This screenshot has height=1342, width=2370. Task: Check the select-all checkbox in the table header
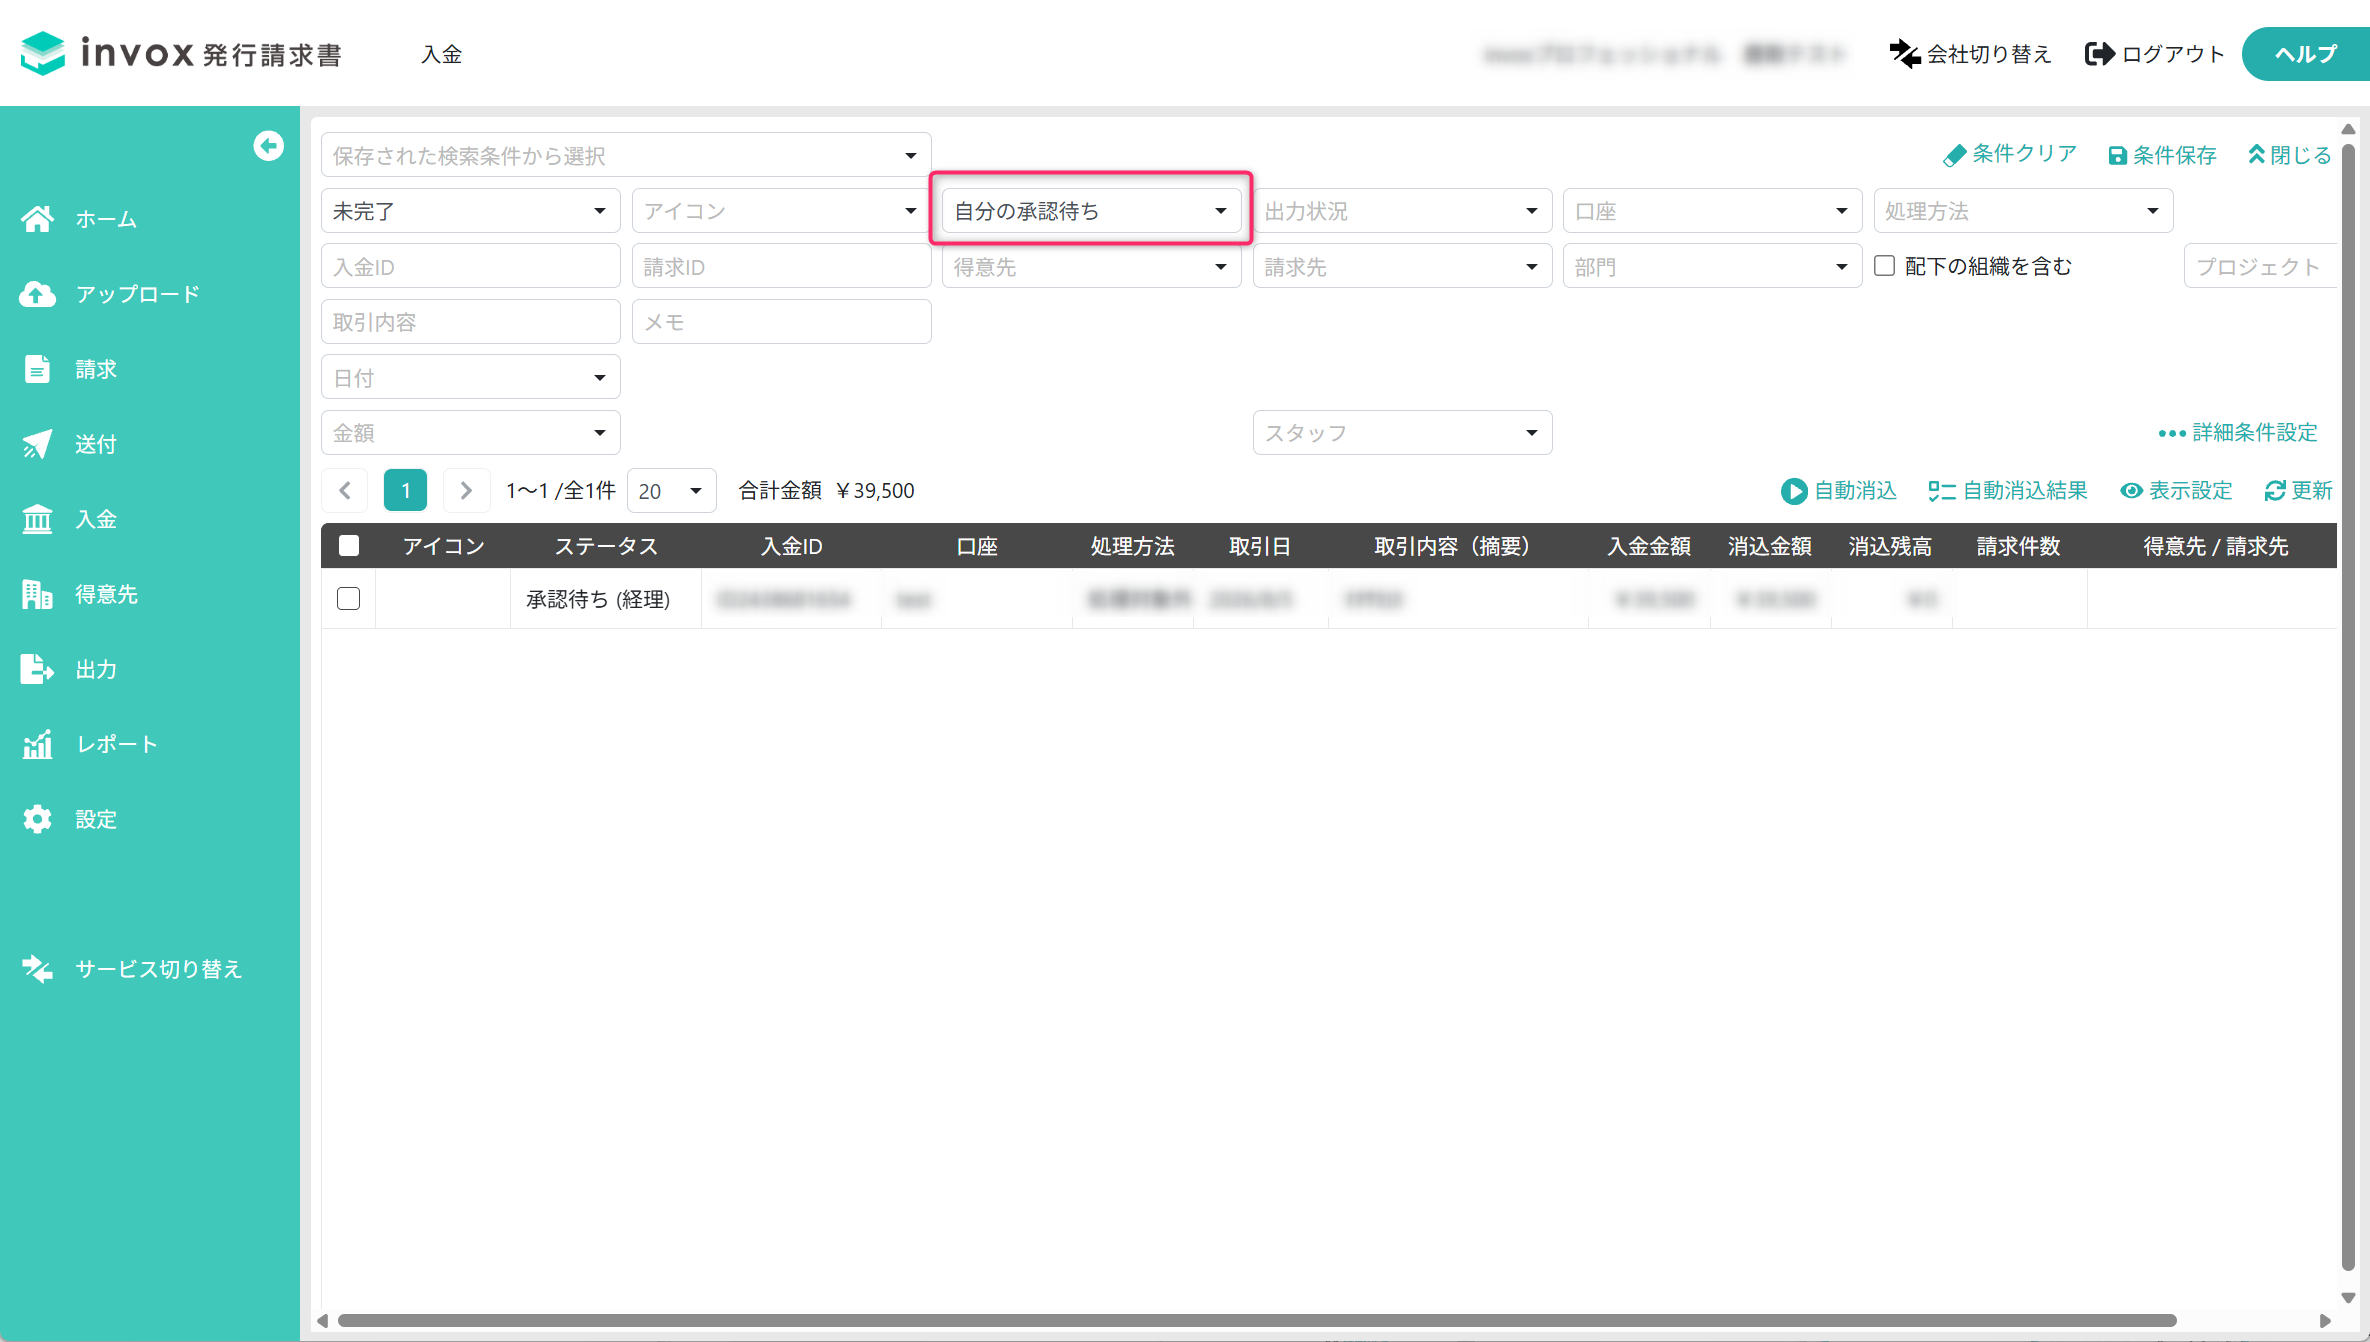click(x=349, y=546)
